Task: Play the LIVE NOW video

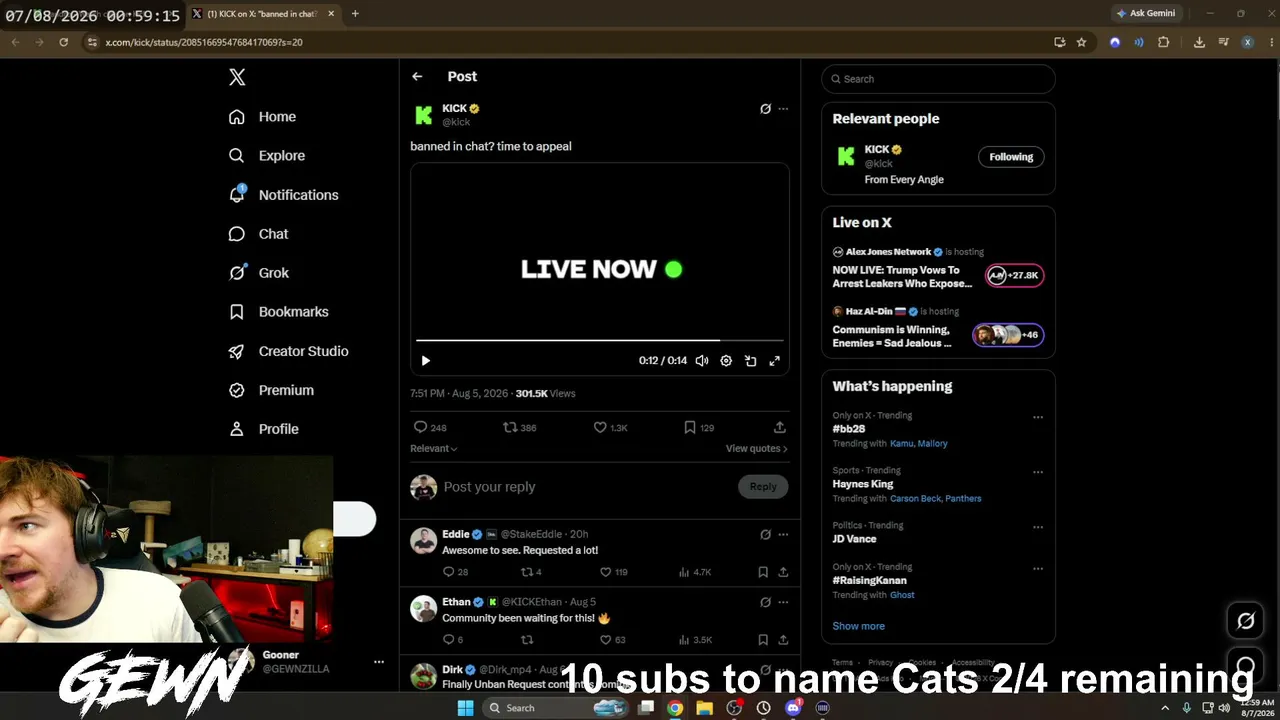Action: 425,361
